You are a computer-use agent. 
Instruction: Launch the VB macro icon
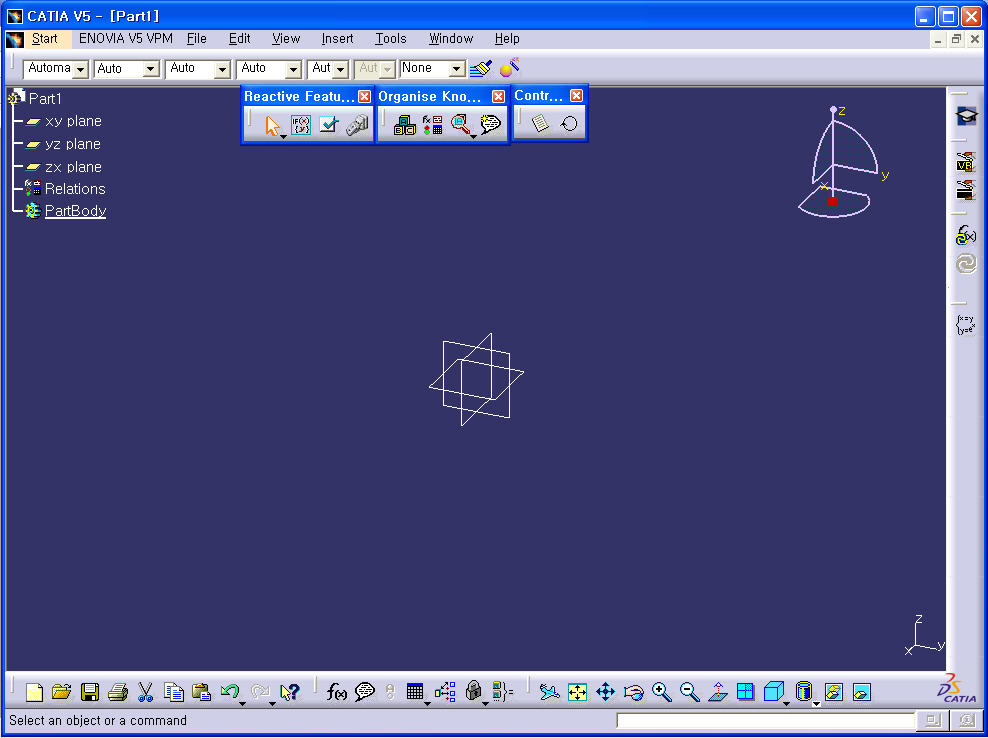[x=965, y=162]
